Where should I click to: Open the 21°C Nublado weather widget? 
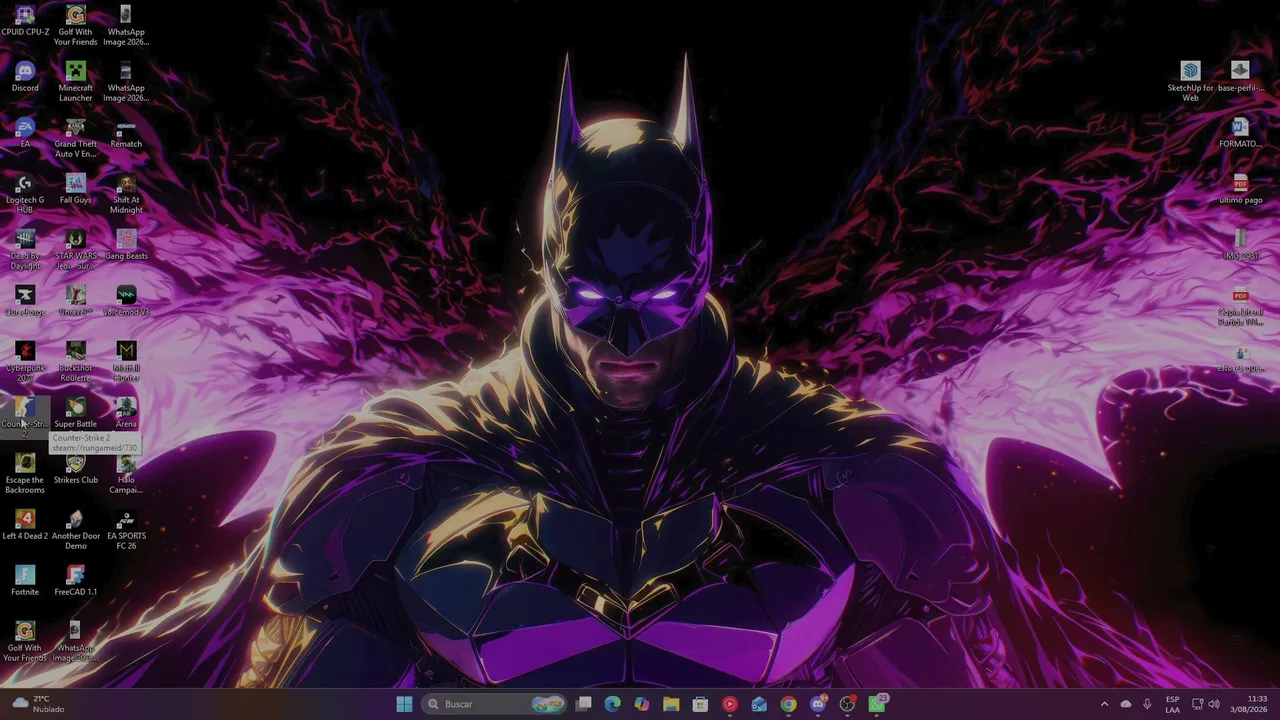[x=38, y=704]
